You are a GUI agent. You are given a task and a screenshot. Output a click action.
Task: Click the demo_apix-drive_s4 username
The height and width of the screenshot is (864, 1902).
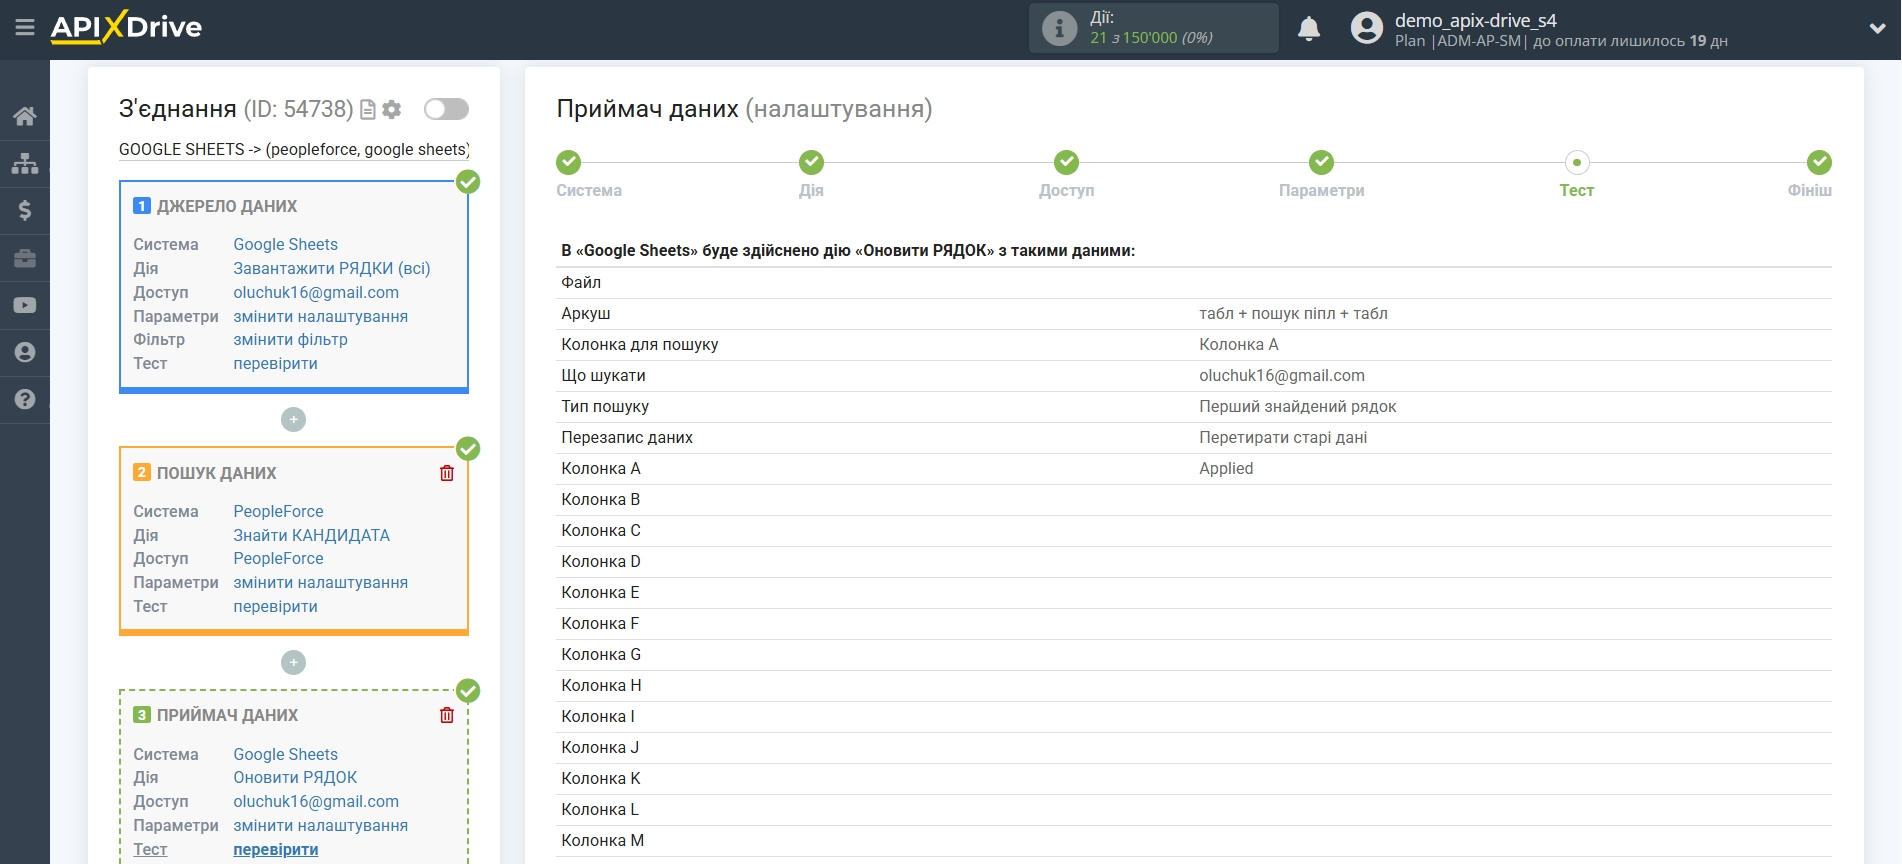[x=1475, y=20]
